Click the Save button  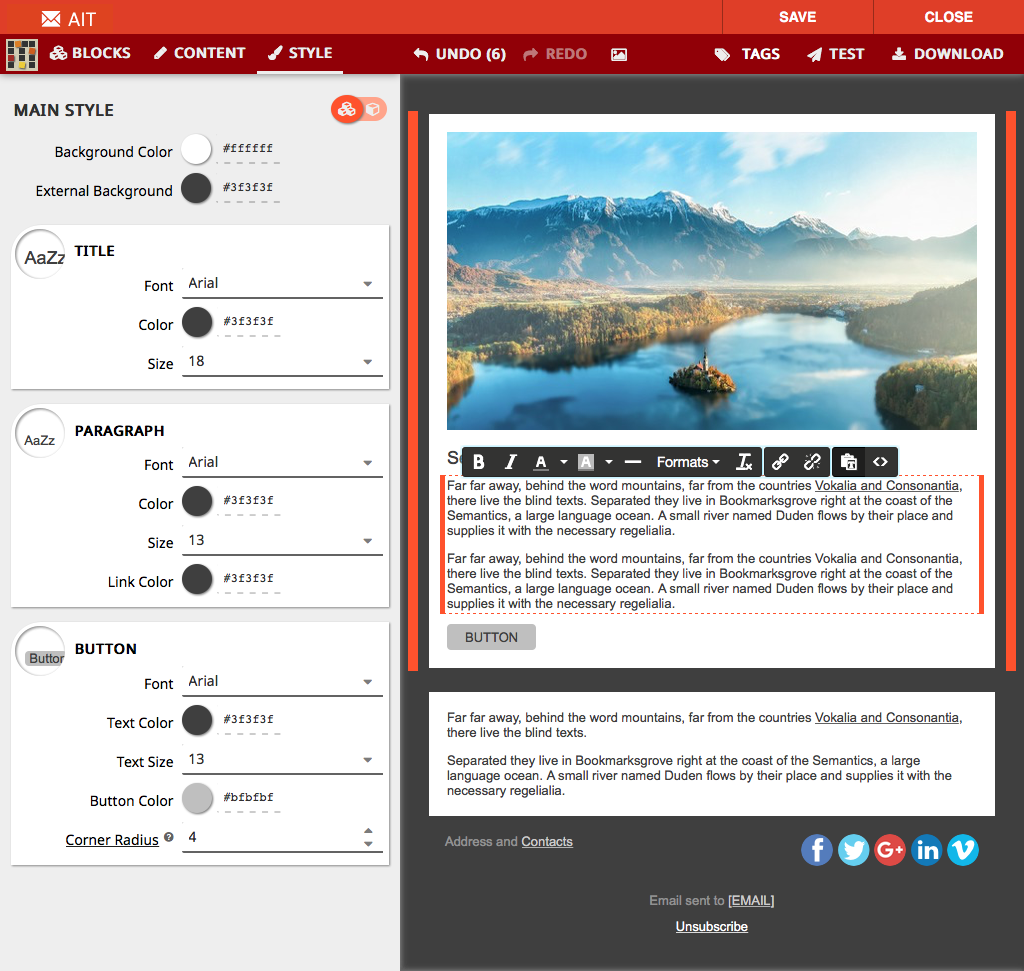[797, 17]
